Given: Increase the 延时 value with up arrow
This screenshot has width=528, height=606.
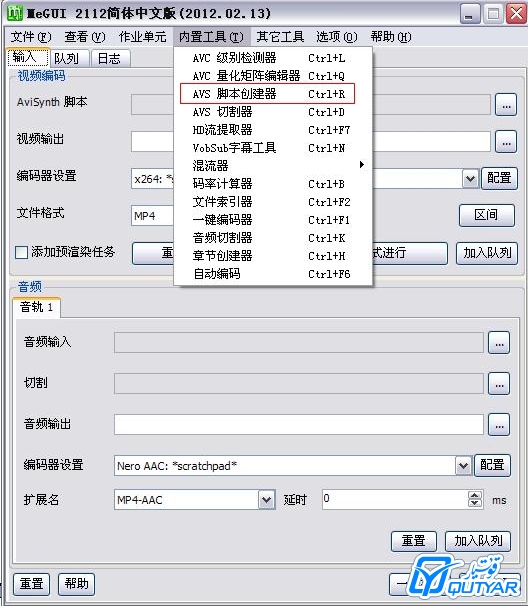Looking at the screenshot, I should click(x=475, y=495).
